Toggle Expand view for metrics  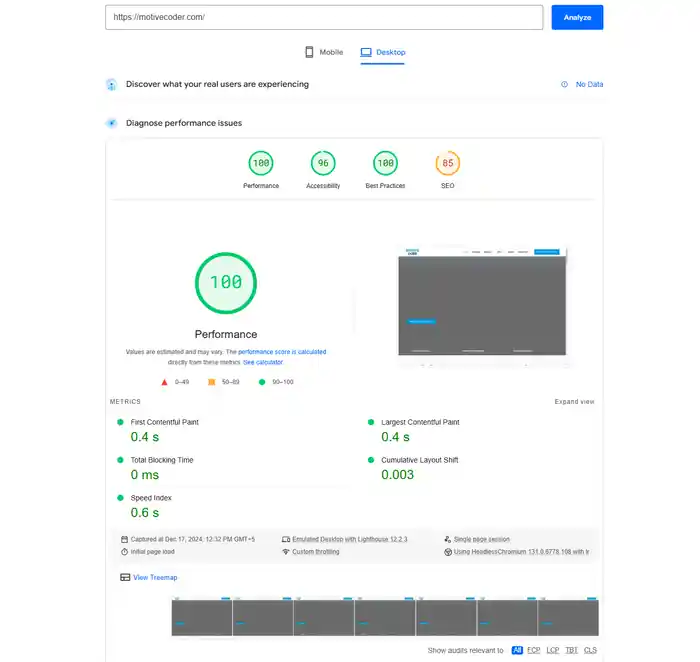(x=574, y=402)
